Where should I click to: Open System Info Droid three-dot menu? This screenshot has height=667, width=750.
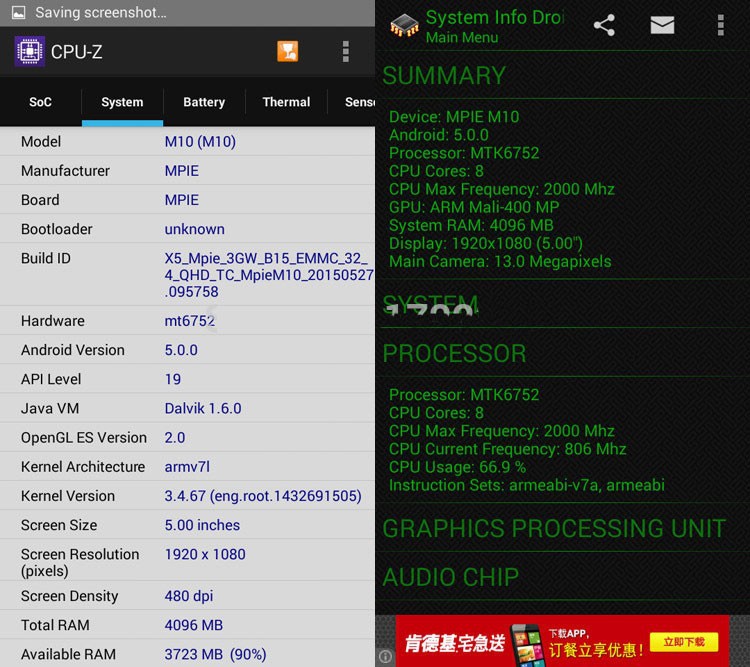point(720,25)
